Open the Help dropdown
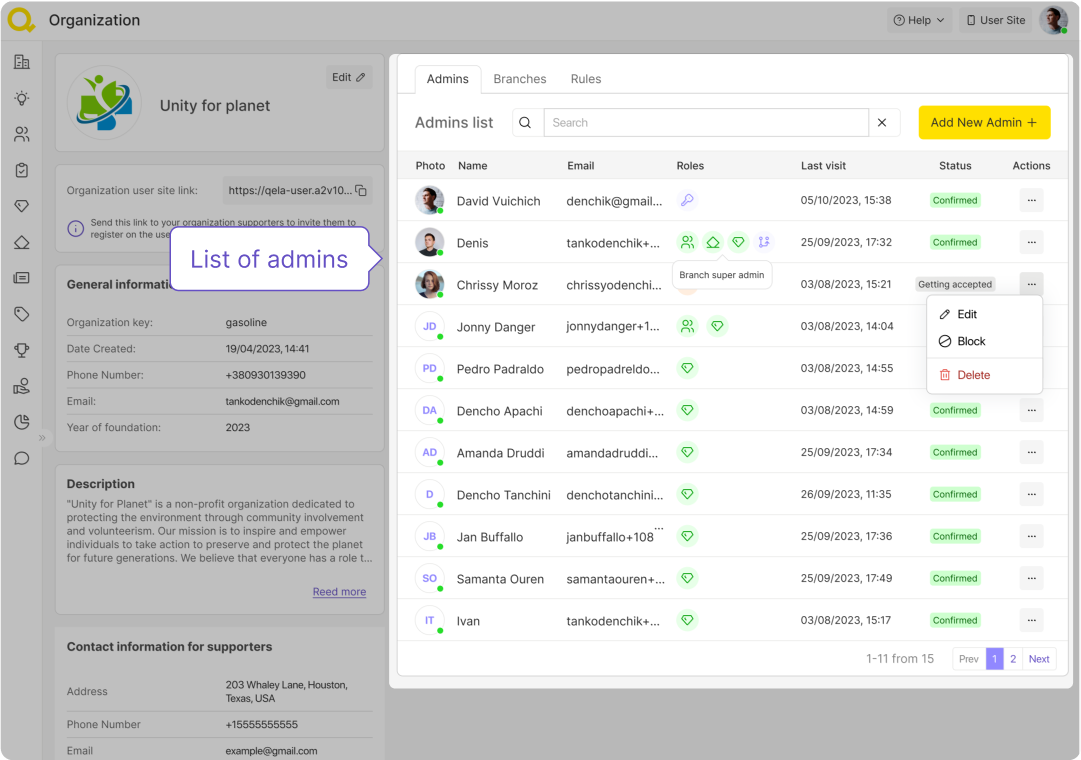 tap(918, 20)
